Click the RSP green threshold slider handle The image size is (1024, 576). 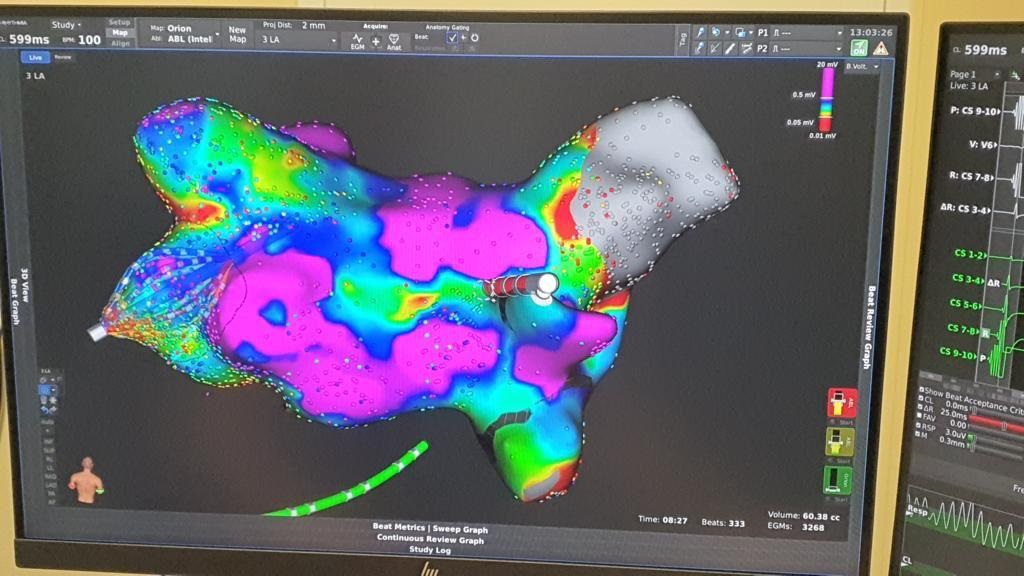tap(972, 438)
